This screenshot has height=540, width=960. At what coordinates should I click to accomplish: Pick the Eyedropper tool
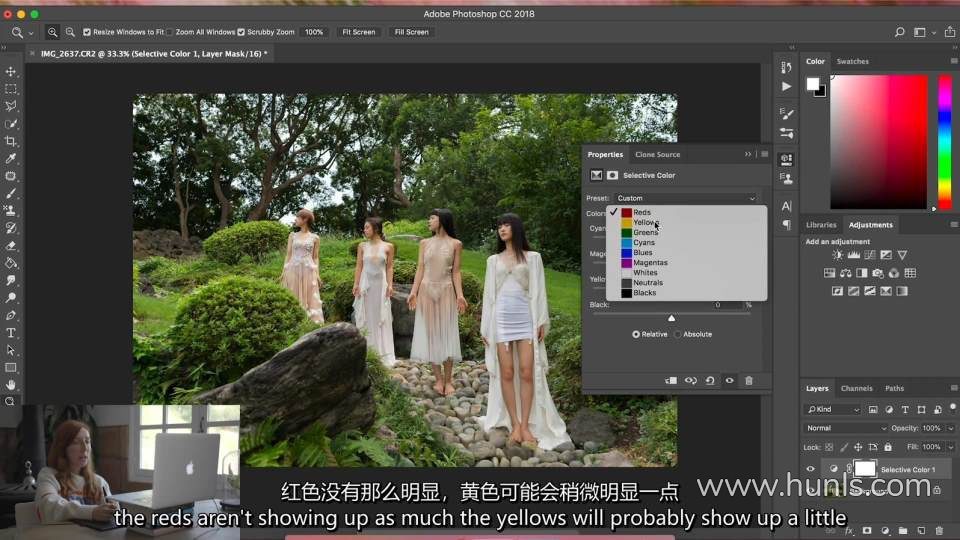tap(11, 159)
